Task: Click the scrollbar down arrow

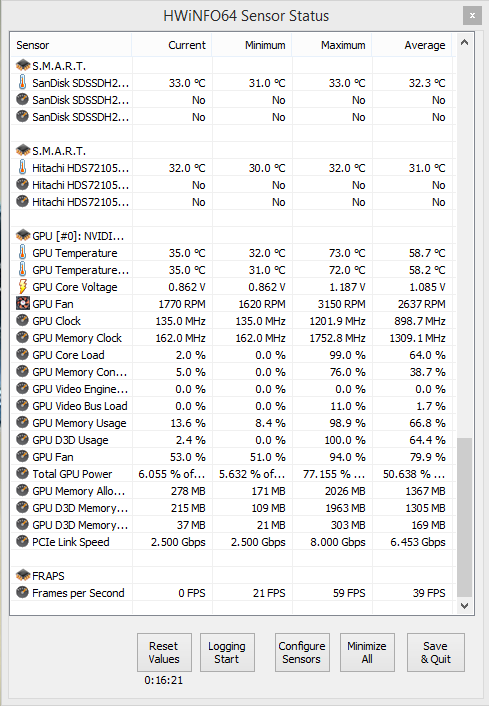Action: [x=465, y=606]
